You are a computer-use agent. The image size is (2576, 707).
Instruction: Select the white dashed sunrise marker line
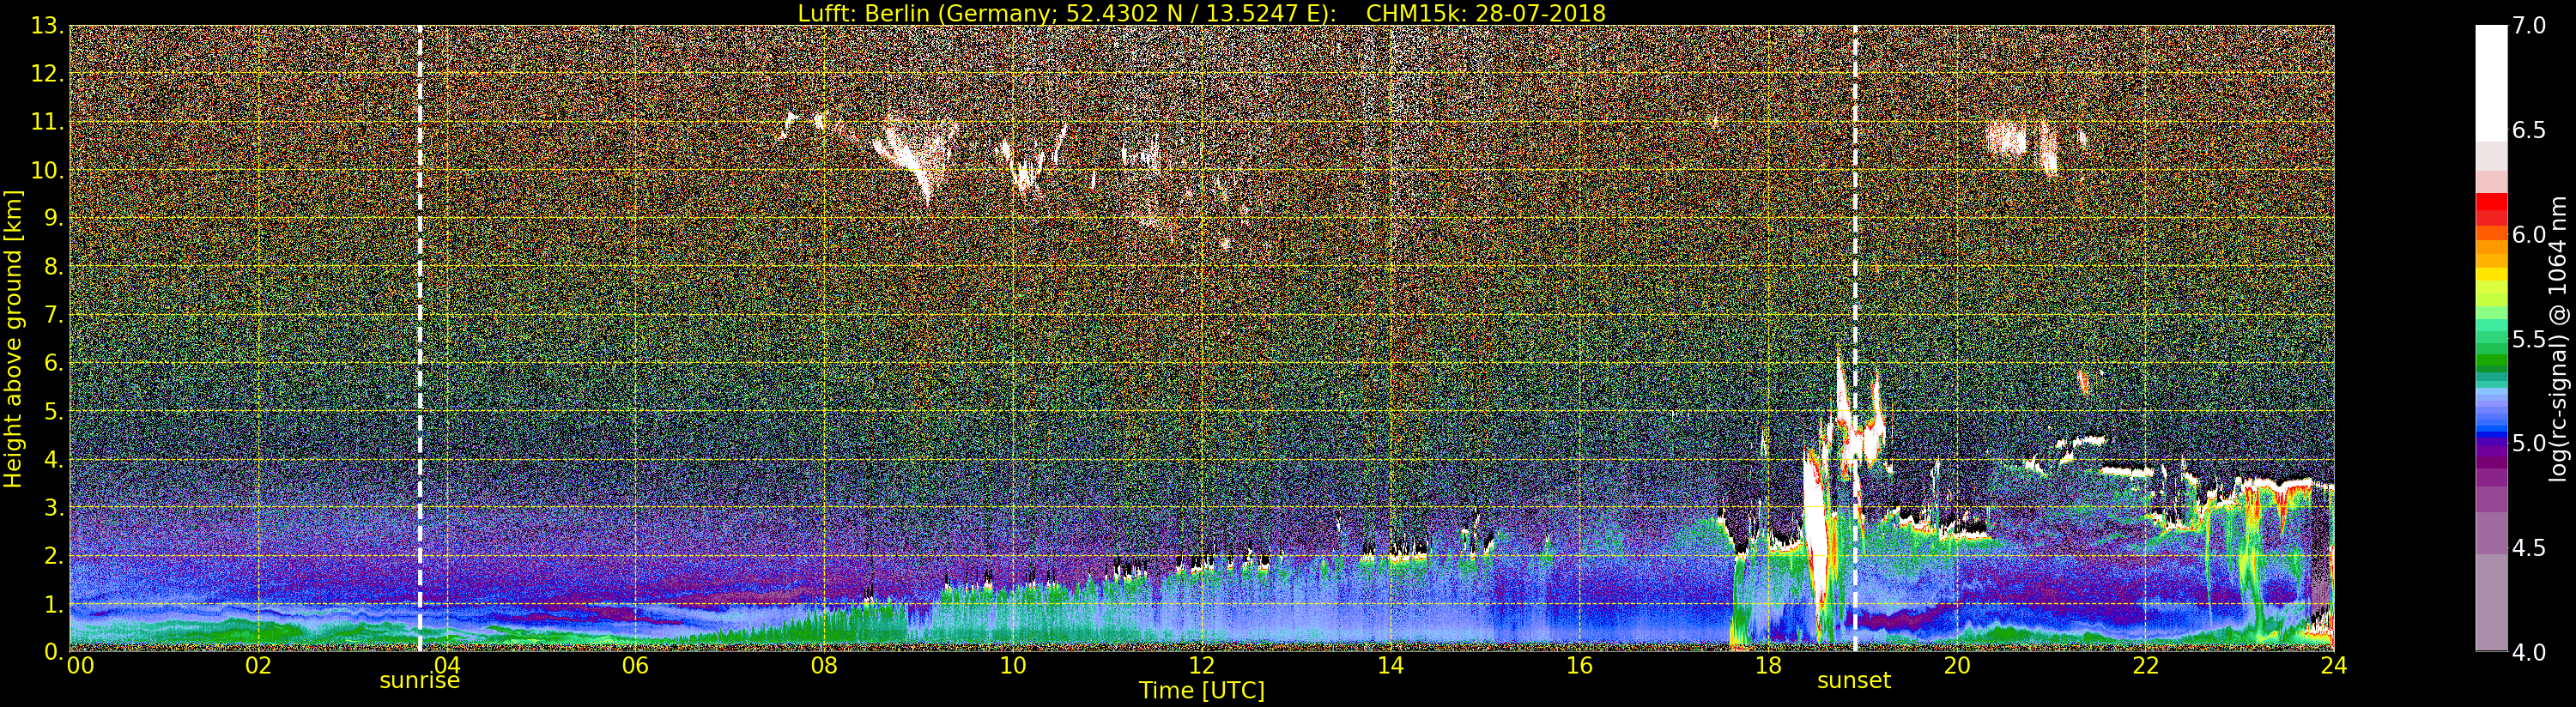point(420,338)
